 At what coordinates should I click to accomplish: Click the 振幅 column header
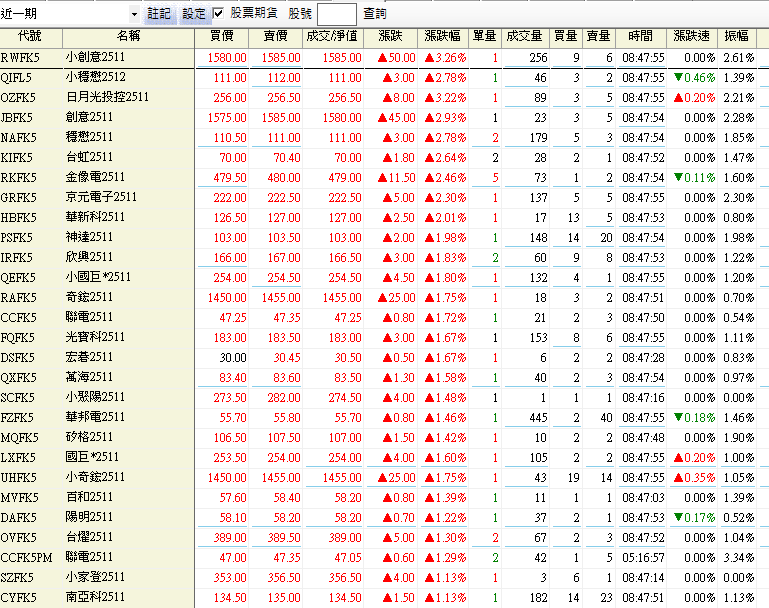click(x=741, y=36)
